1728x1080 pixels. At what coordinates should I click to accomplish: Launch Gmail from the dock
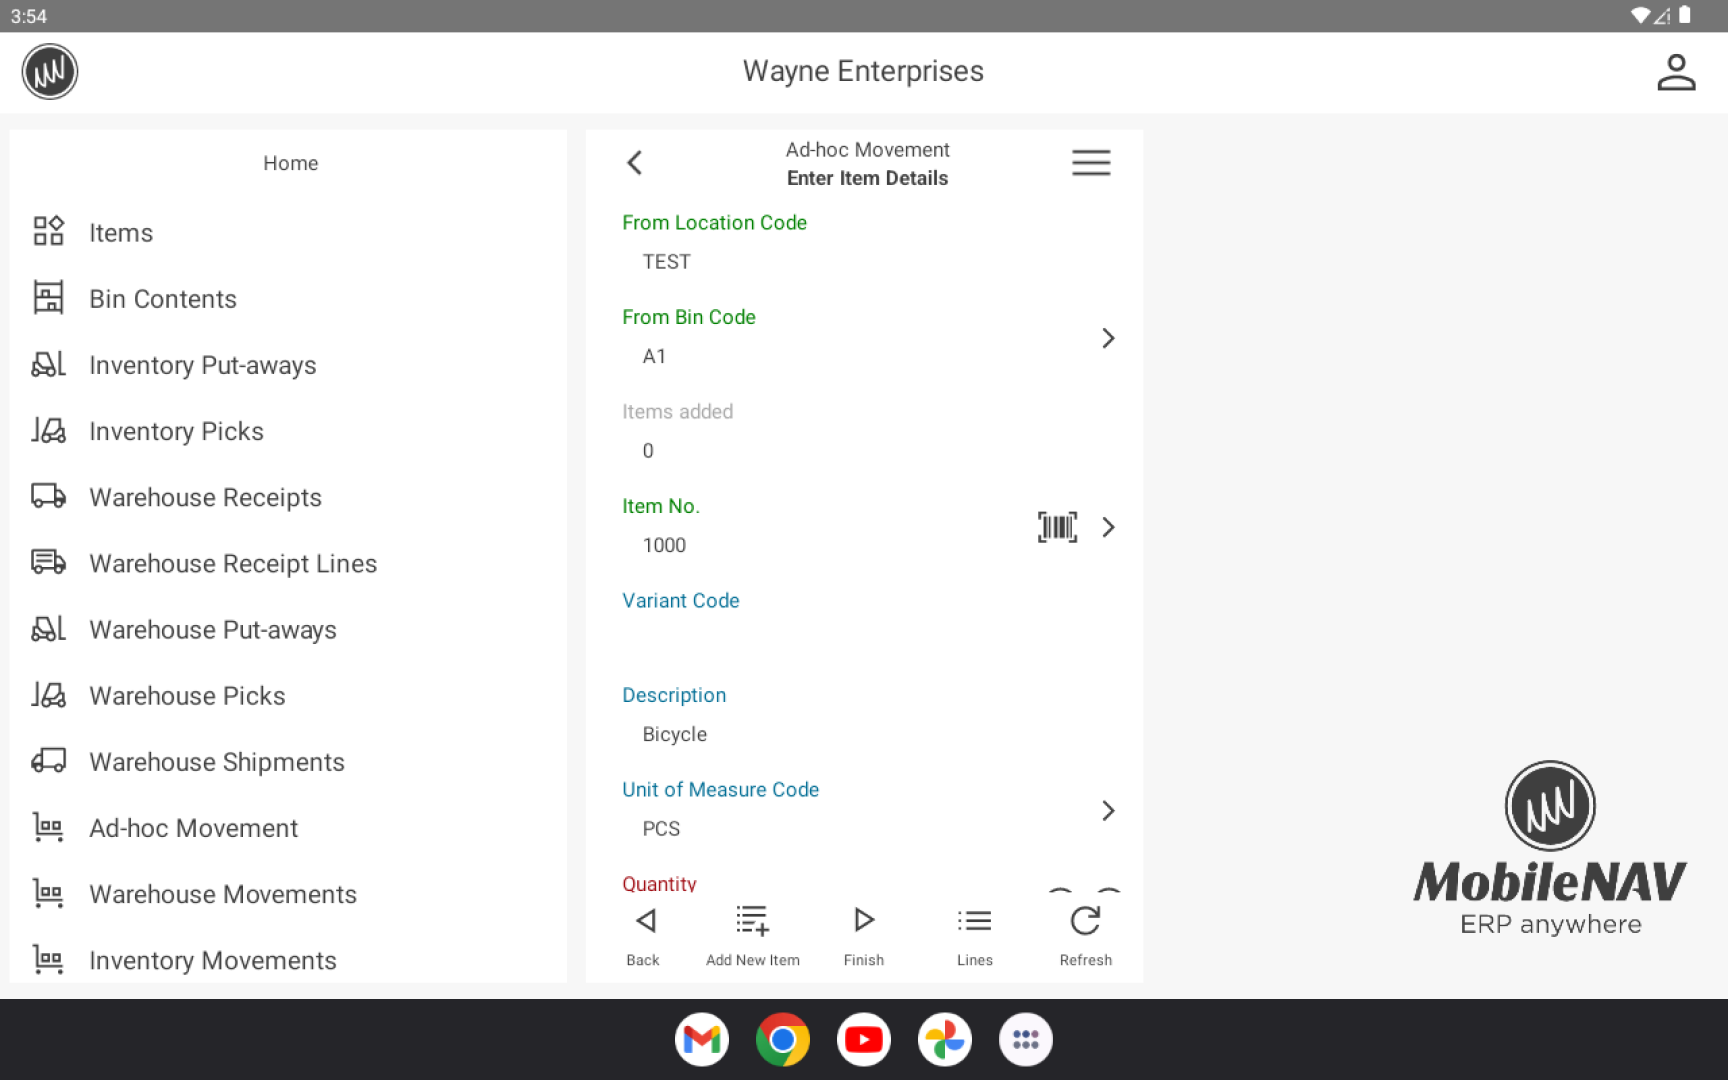point(702,1040)
